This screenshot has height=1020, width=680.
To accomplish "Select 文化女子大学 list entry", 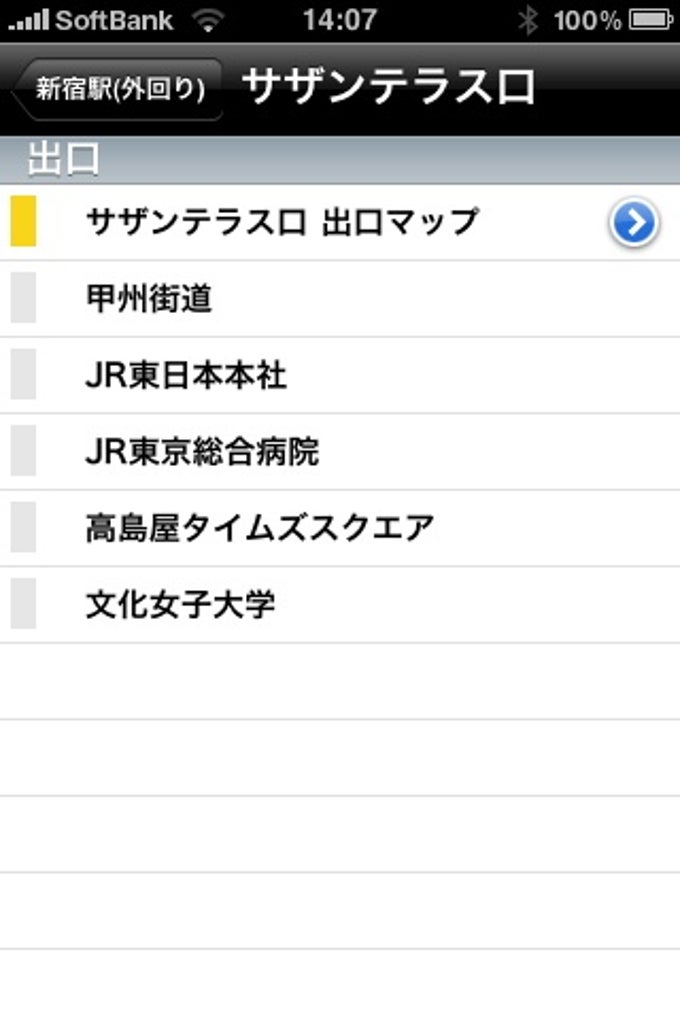I will click(x=340, y=604).
